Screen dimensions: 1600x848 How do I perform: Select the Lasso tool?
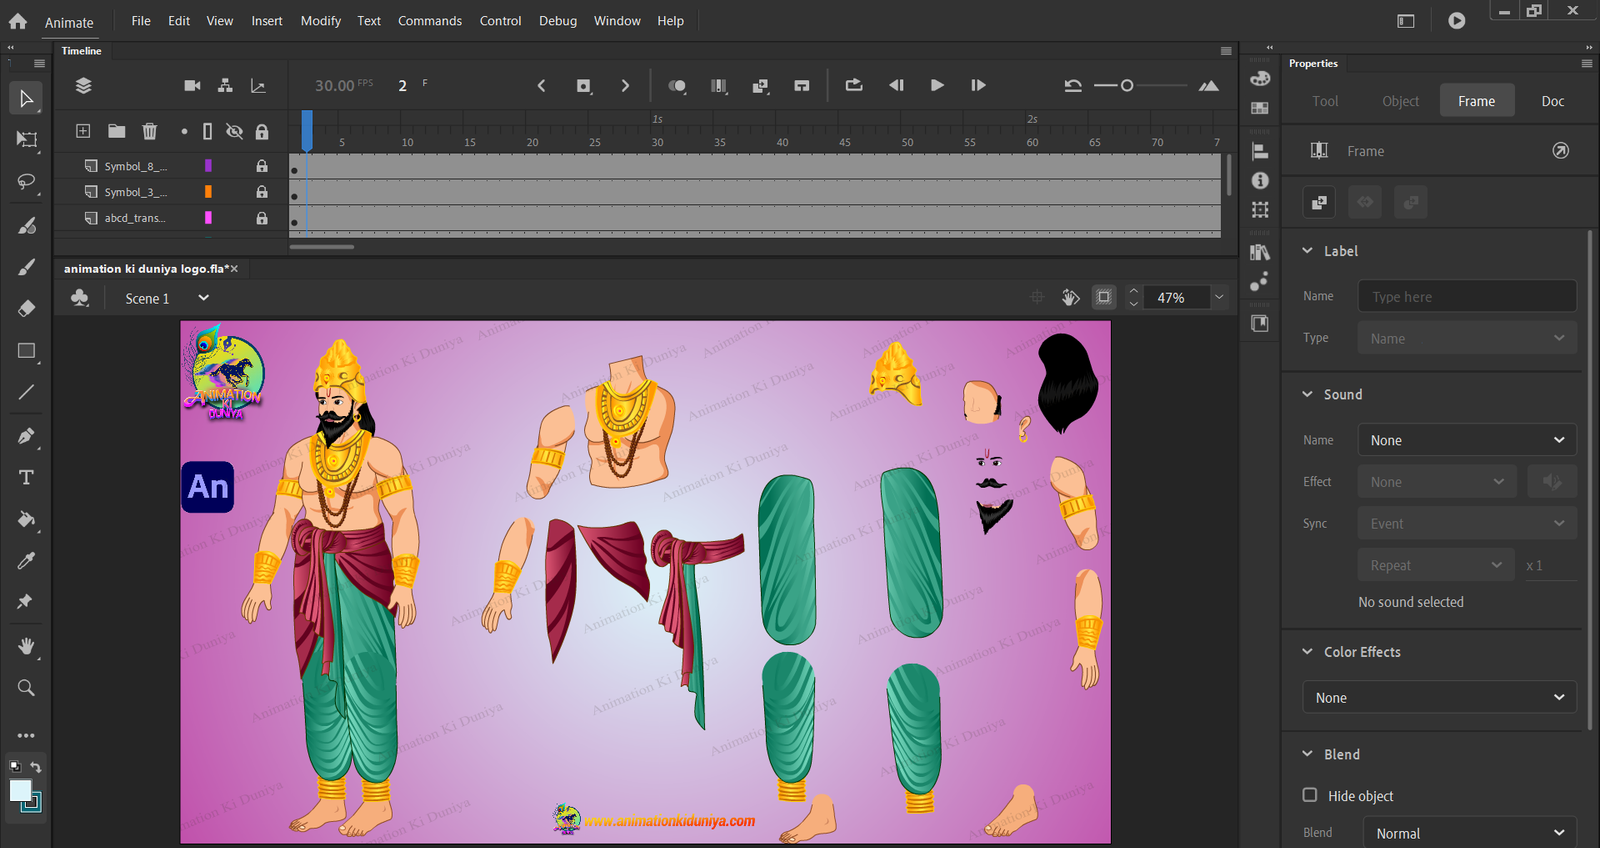pyautogui.click(x=26, y=182)
